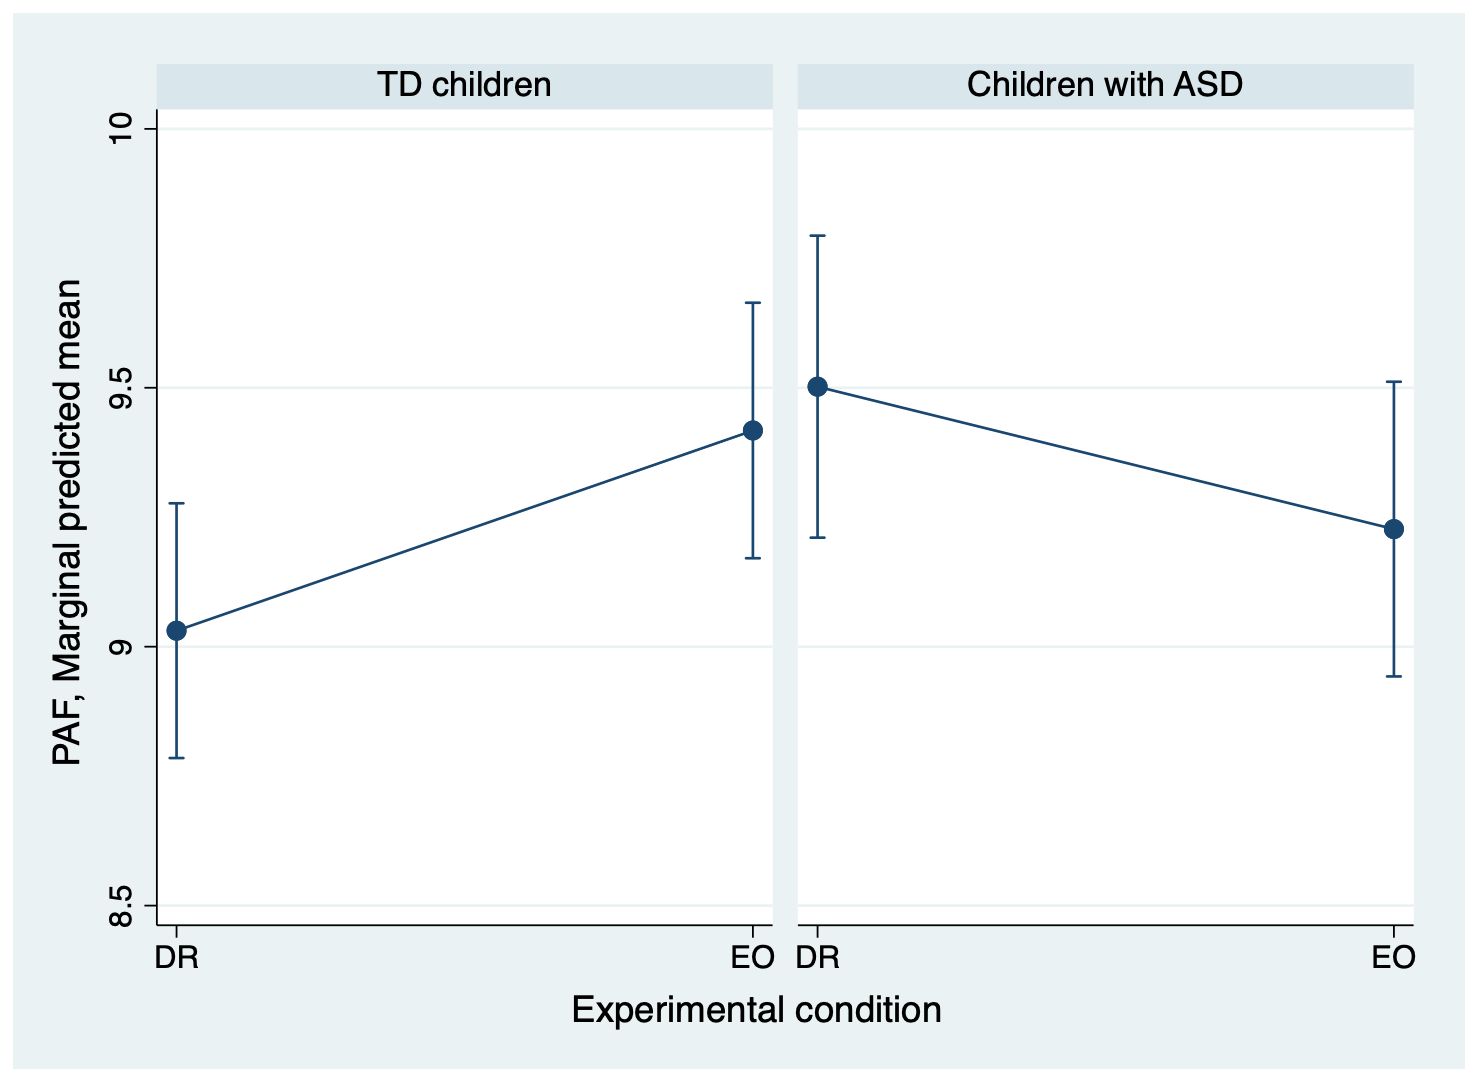Select the EO data point for TD children
This screenshot has height=1085, width=1481.
click(x=753, y=431)
